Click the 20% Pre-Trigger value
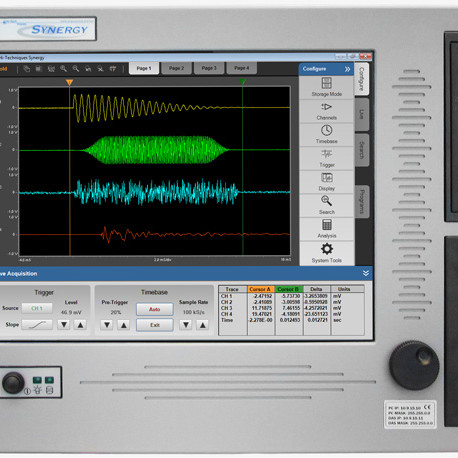The width and height of the screenshot is (458, 458). [x=116, y=312]
